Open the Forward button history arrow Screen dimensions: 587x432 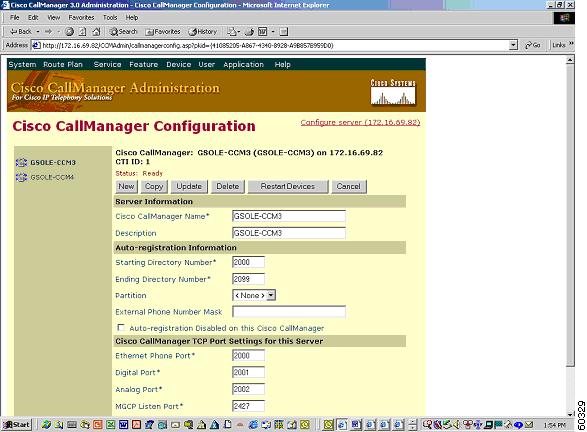[x=59, y=32]
